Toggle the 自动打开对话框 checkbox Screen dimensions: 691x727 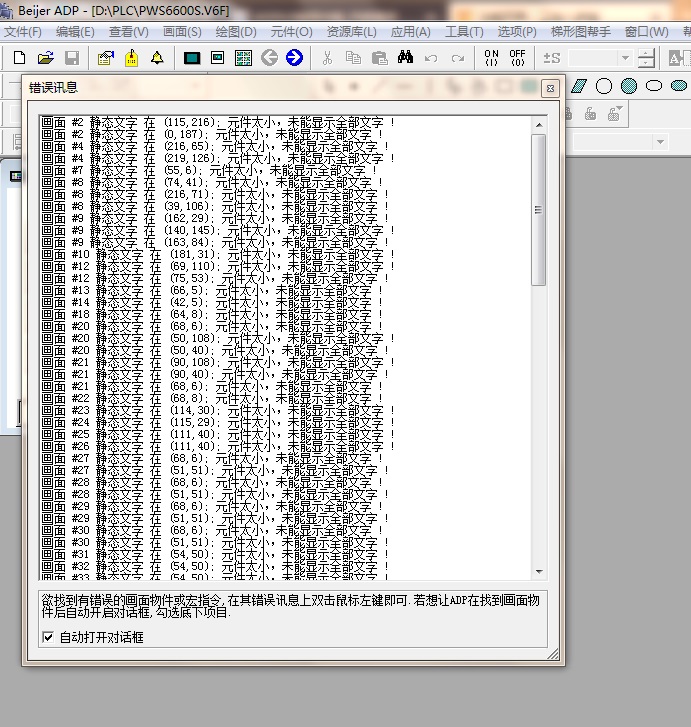coord(48,637)
